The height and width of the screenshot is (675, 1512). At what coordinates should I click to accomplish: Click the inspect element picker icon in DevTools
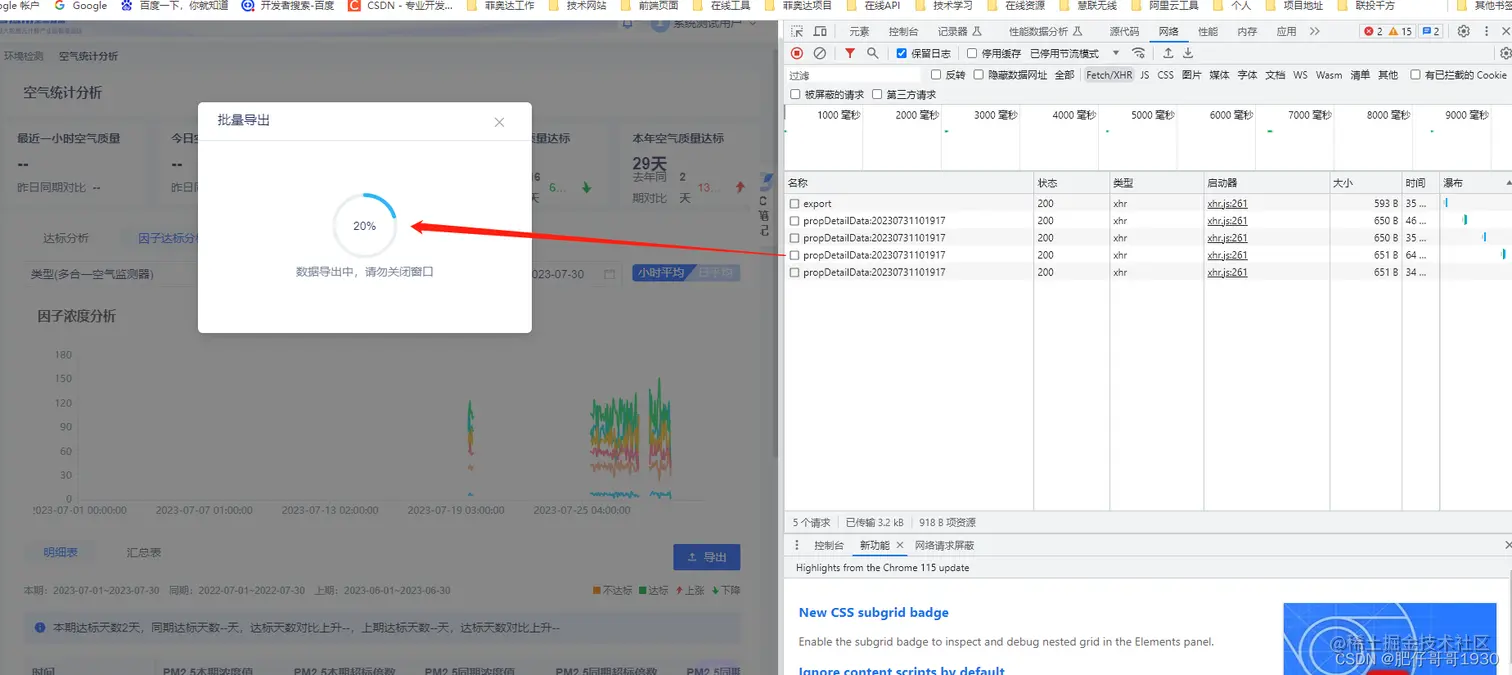tap(796, 32)
